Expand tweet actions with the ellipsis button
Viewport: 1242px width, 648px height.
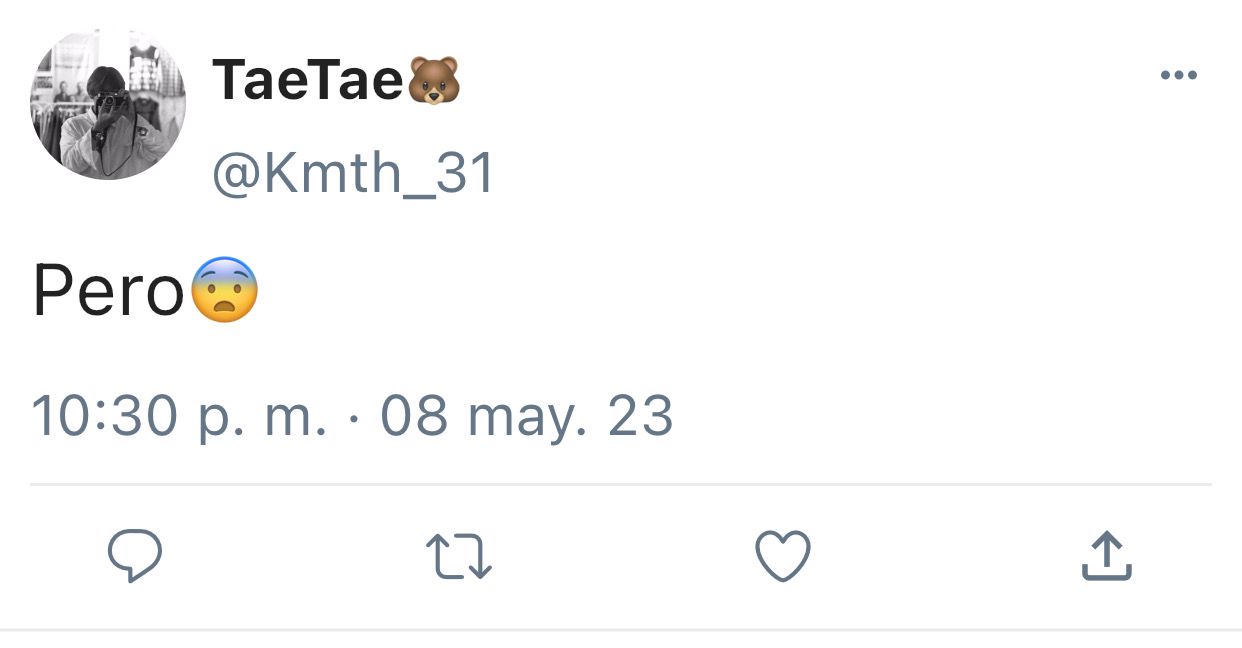[1179, 75]
